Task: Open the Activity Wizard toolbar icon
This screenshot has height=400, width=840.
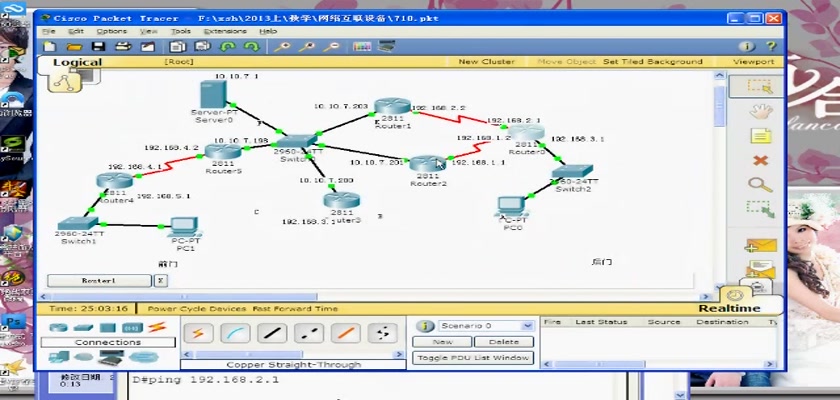Action: pos(148,47)
